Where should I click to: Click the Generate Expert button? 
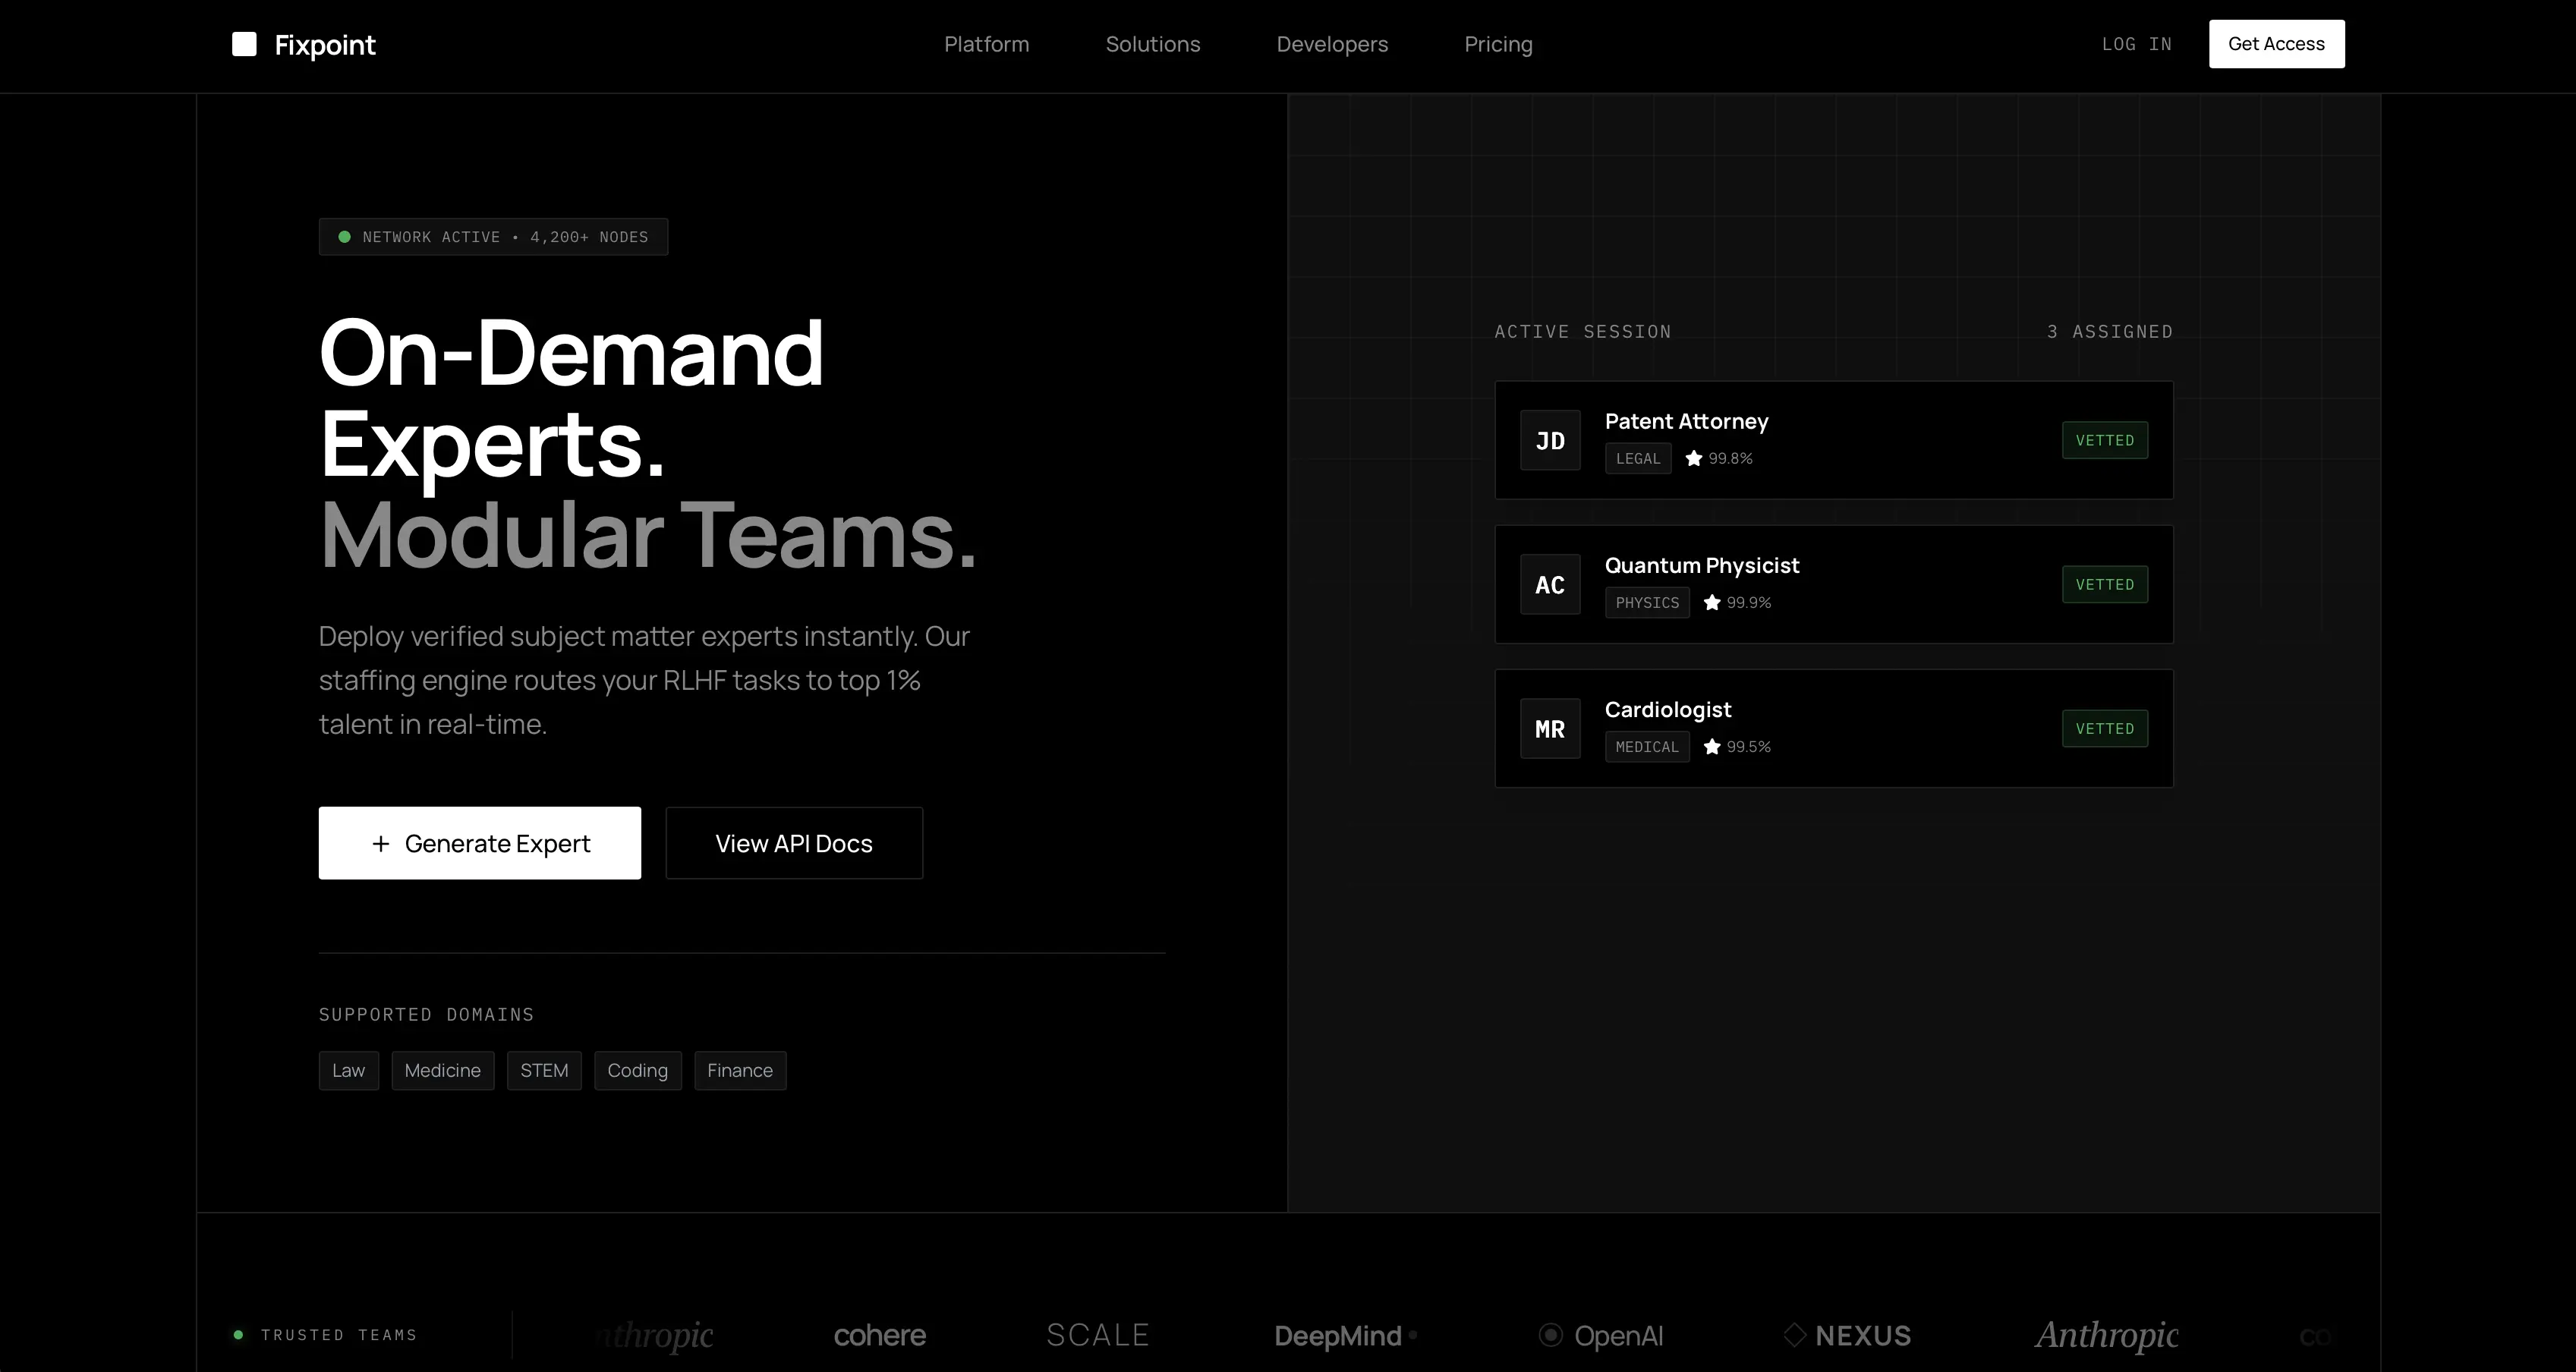[x=479, y=843]
